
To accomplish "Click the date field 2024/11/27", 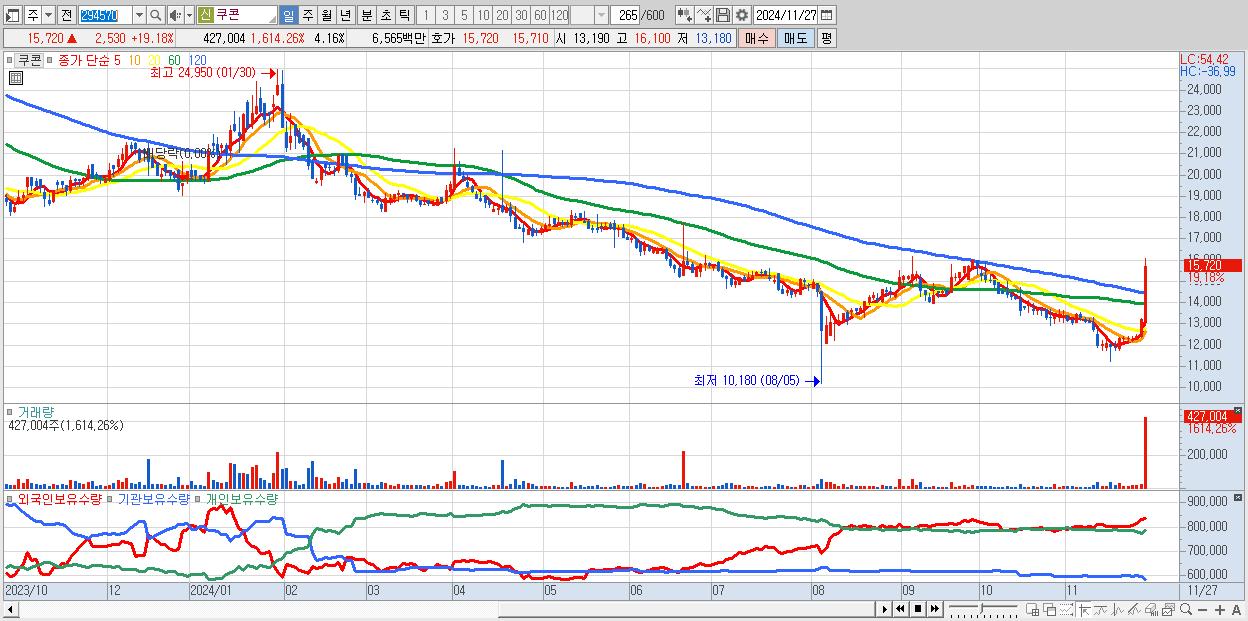I will coord(786,15).
